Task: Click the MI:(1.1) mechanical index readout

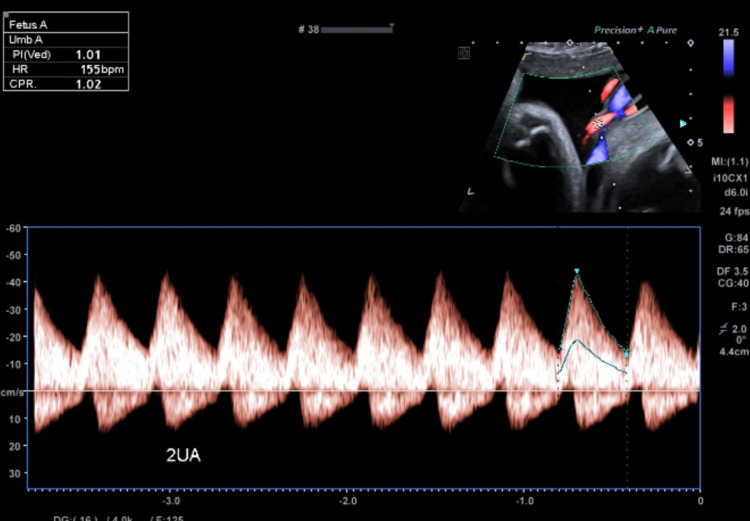Action: pos(730,162)
